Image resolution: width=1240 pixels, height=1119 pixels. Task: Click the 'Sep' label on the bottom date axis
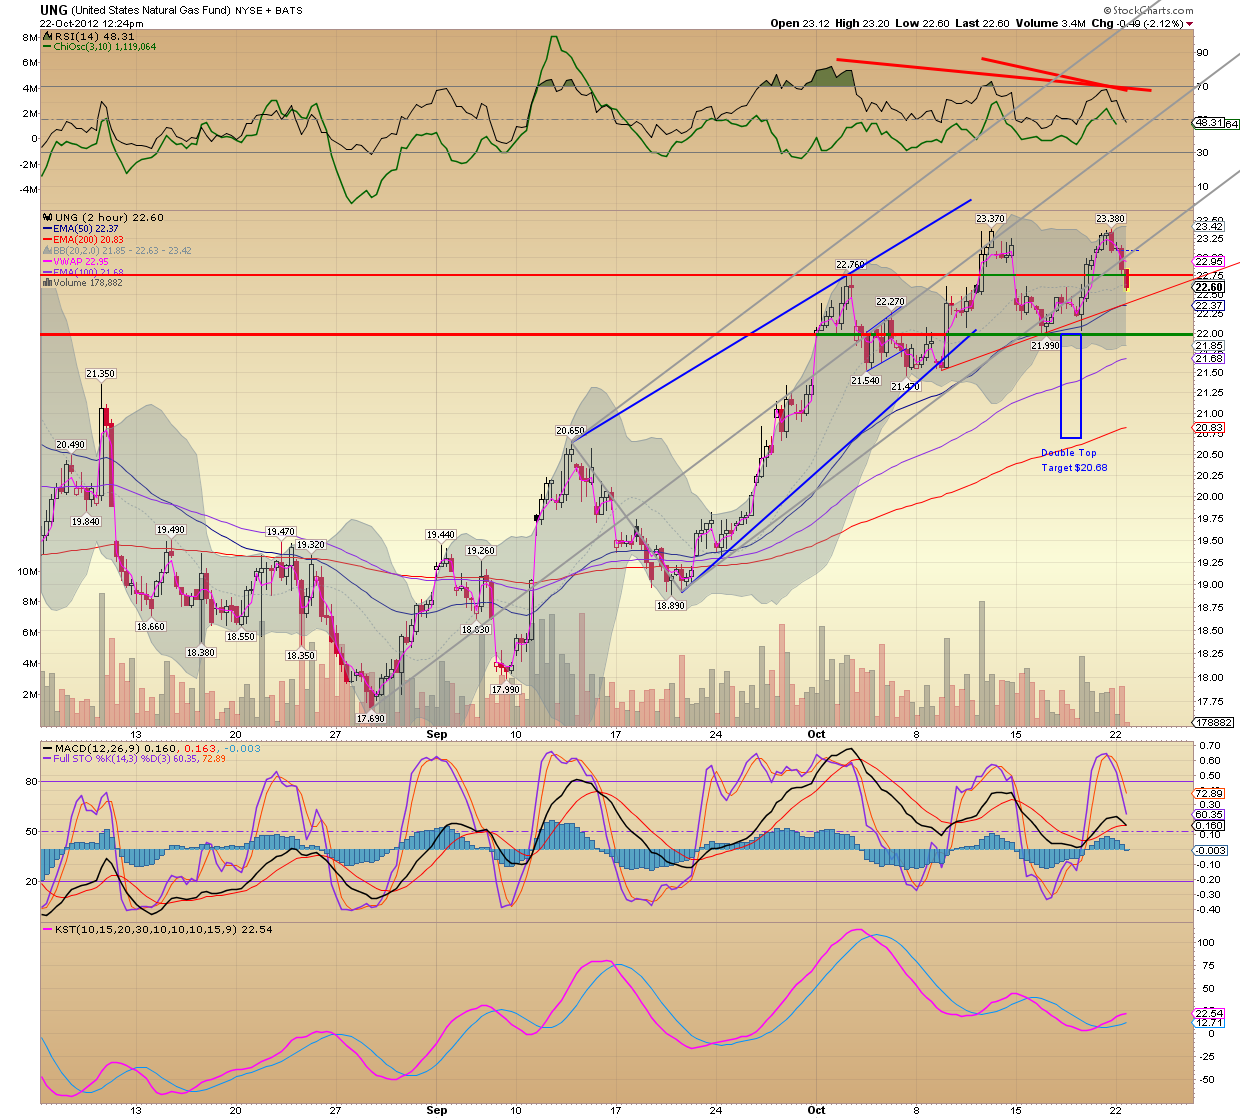pyautogui.click(x=436, y=1109)
